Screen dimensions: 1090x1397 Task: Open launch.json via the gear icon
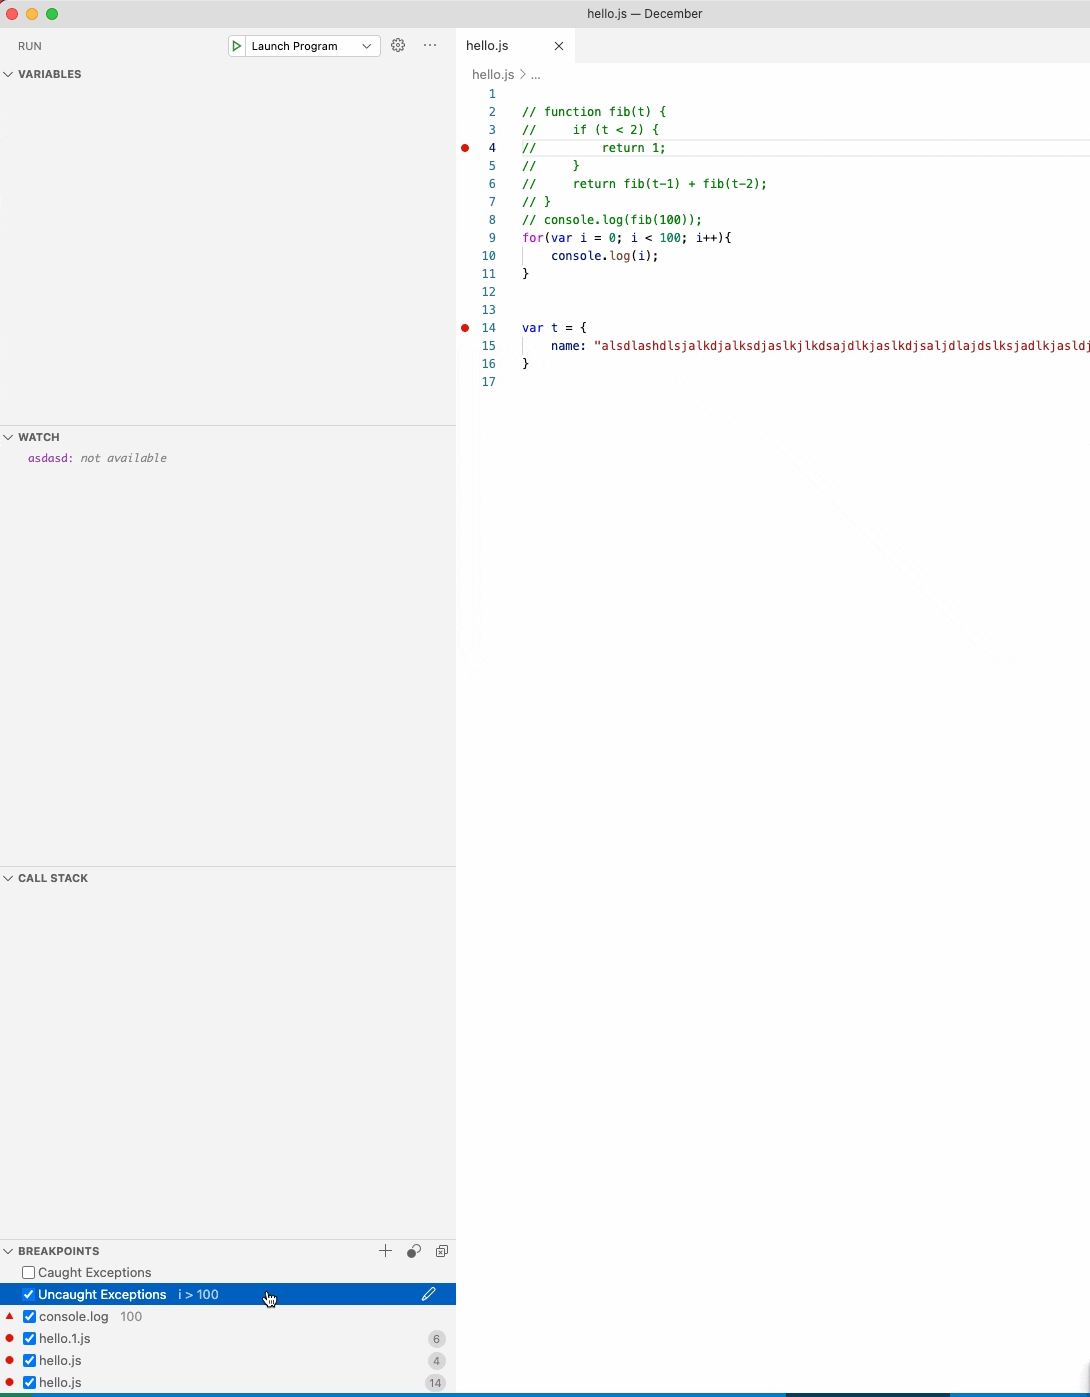pos(398,46)
